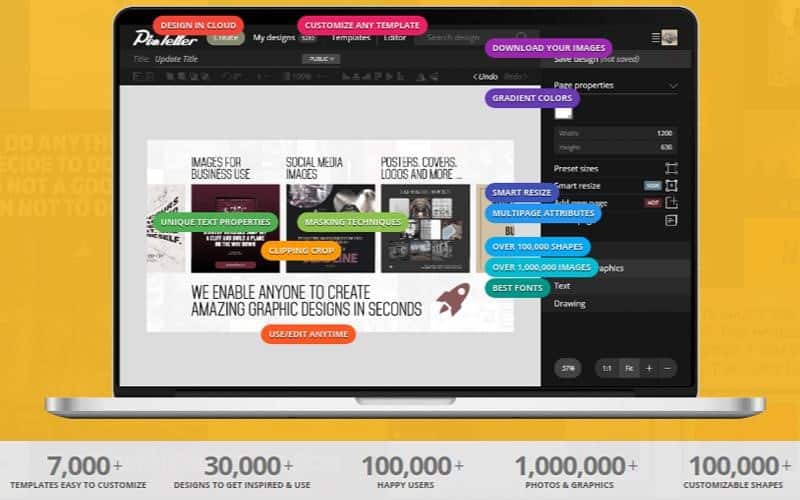Image resolution: width=800 pixels, height=500 pixels.
Task: Click the Preset sizes icon
Action: point(671,169)
